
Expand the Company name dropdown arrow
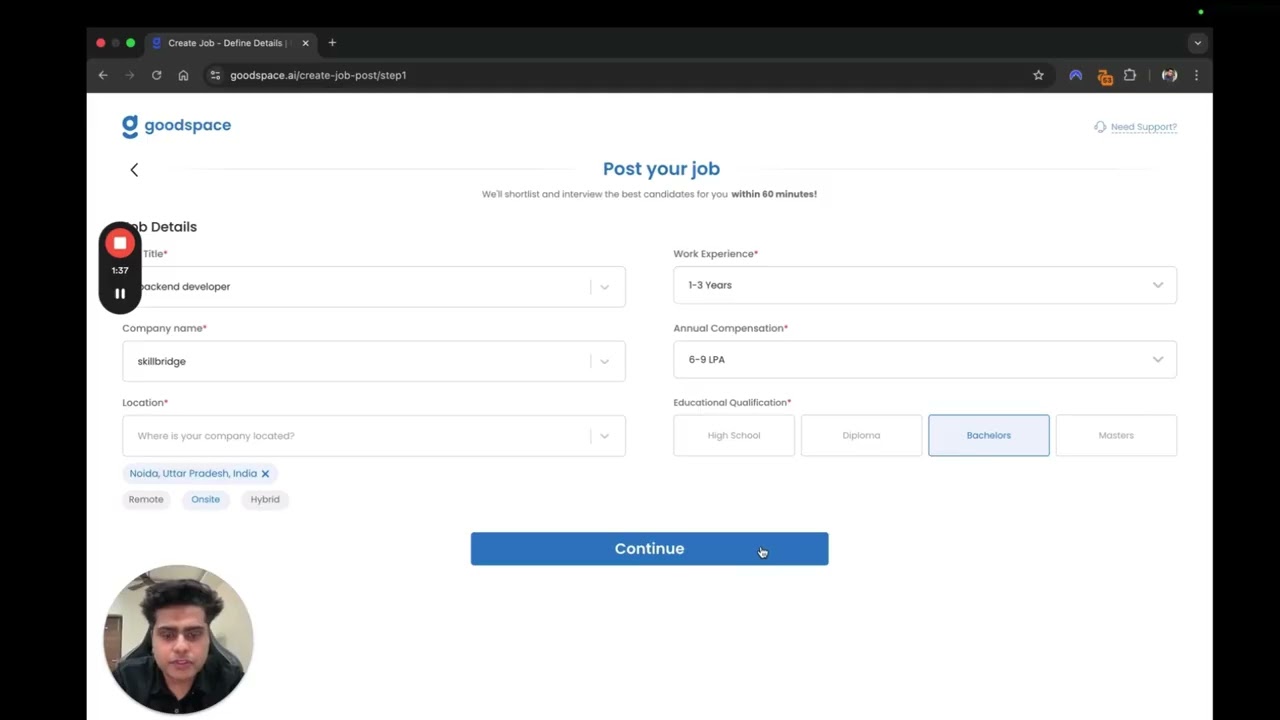(x=604, y=362)
